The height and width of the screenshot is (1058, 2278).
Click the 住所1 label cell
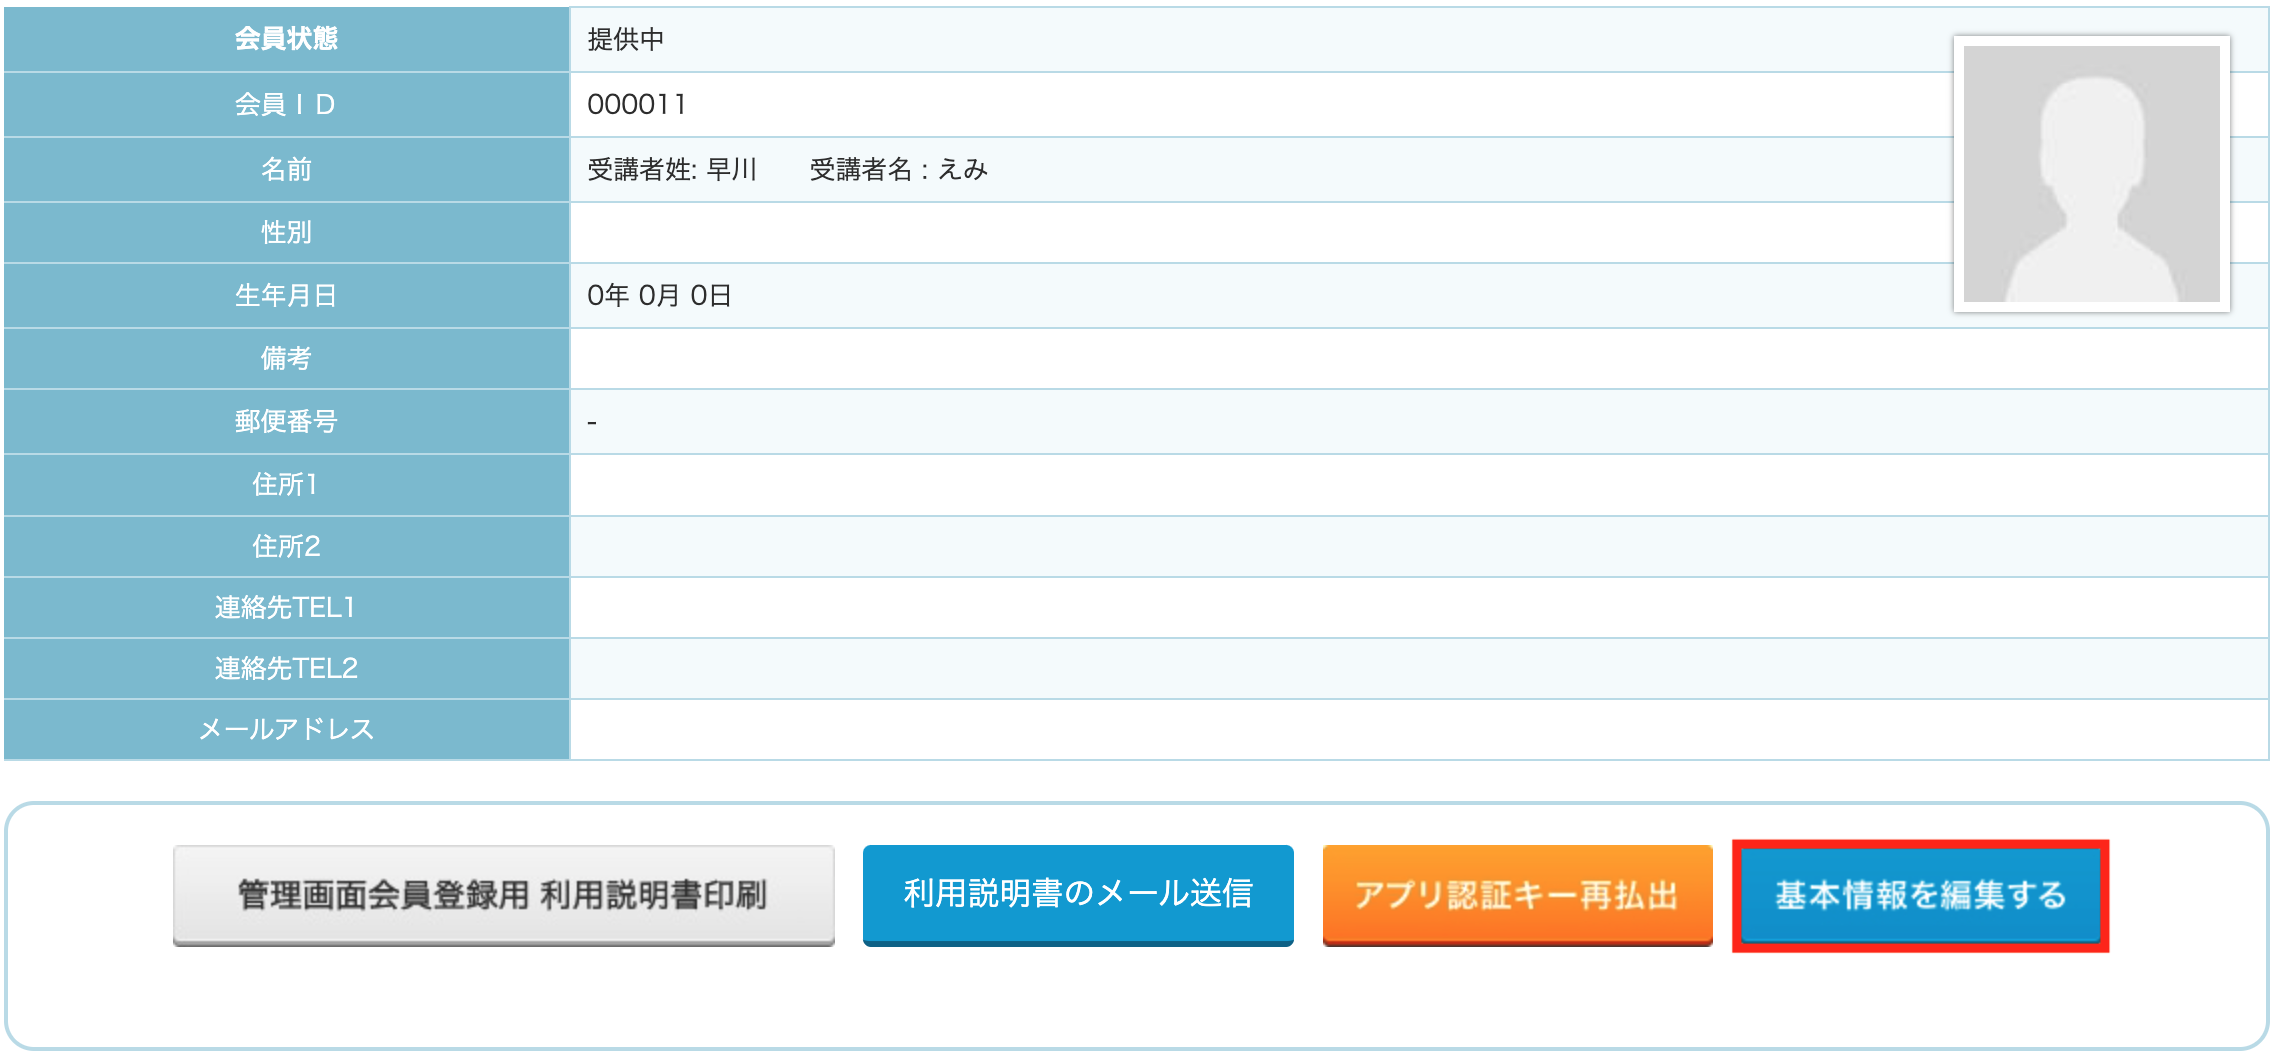286,484
